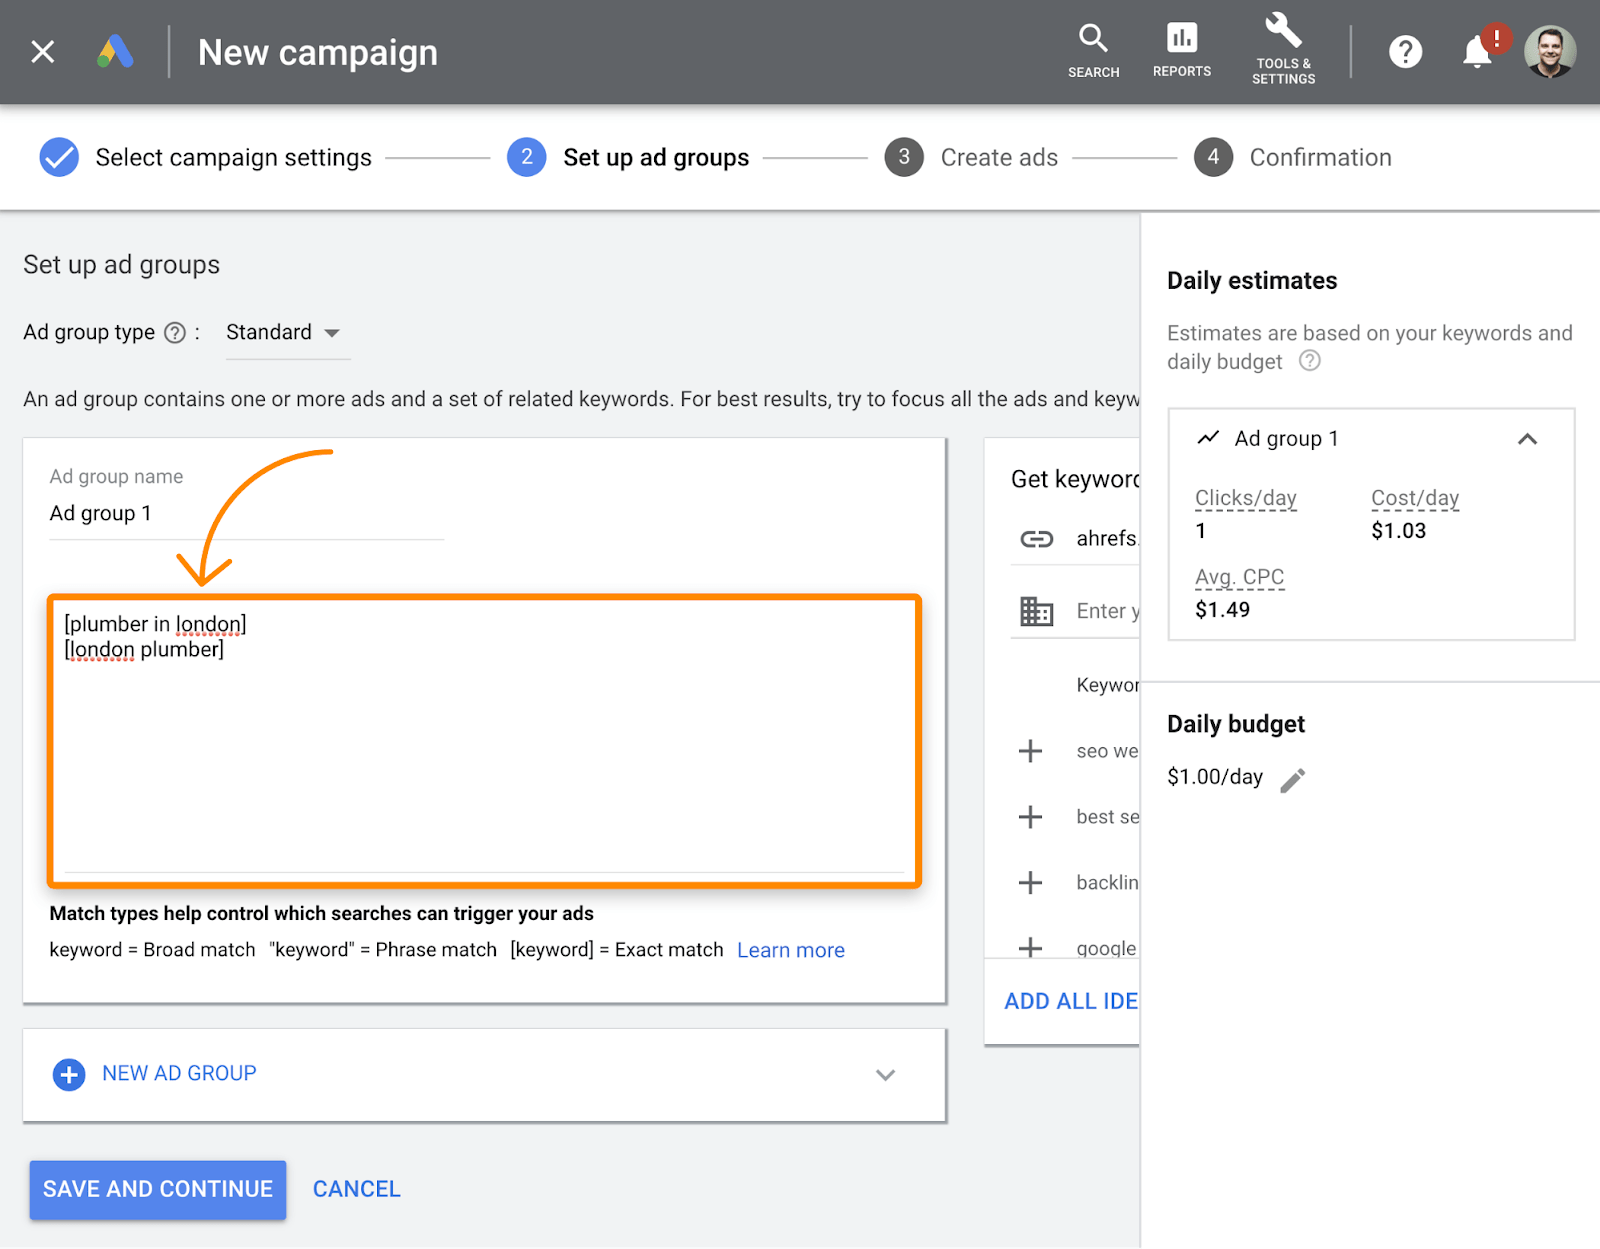
Task: Click the Help question mark icon
Action: pyautogui.click(x=1405, y=52)
